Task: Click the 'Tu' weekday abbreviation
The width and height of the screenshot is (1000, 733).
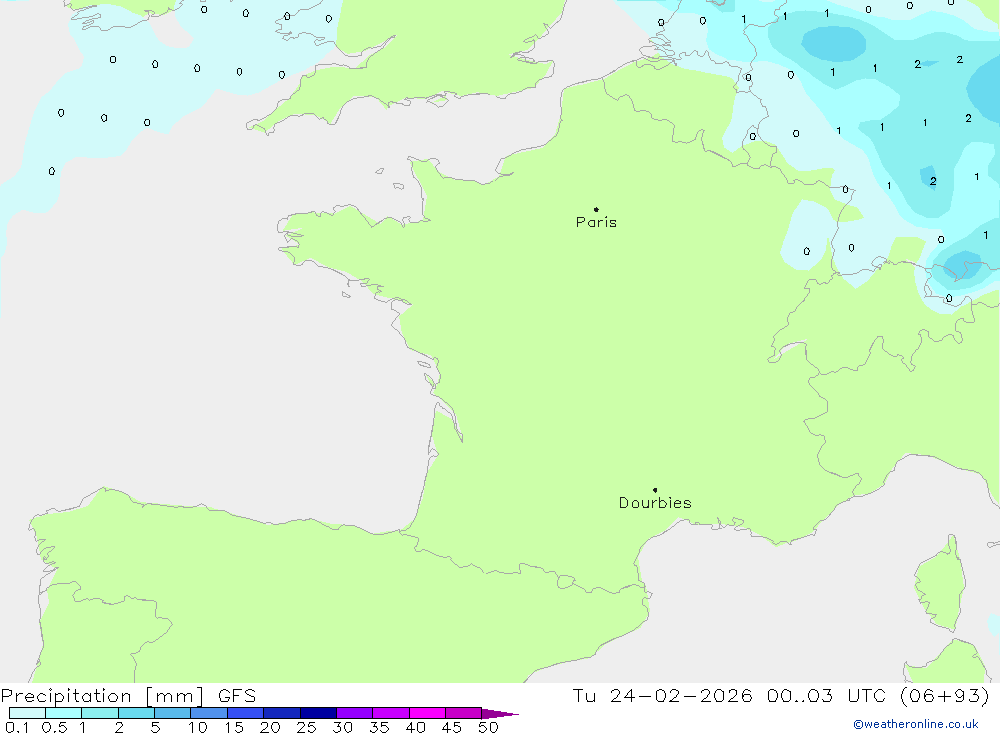Action: 584,695
